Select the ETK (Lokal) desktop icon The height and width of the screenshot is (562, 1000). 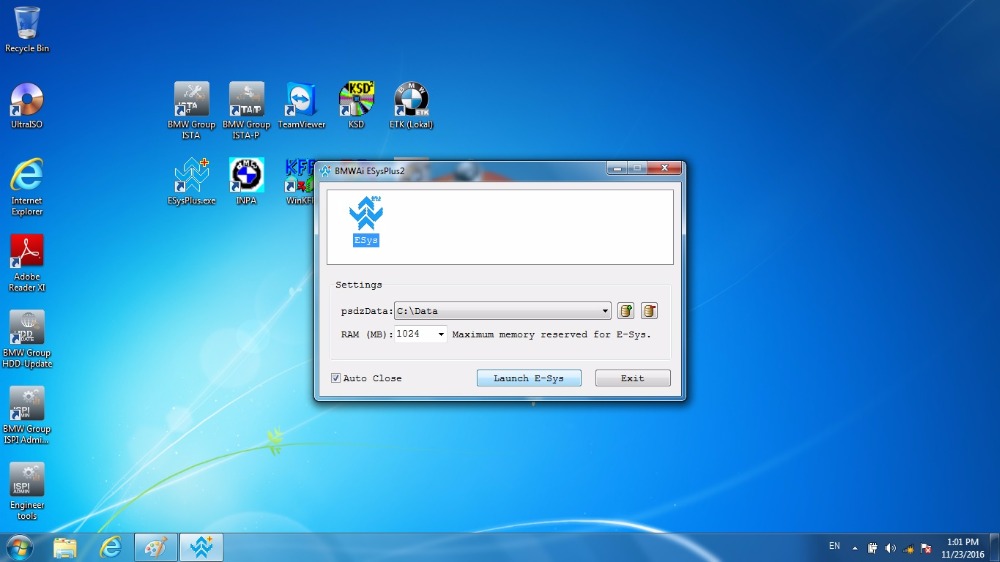coord(411,104)
